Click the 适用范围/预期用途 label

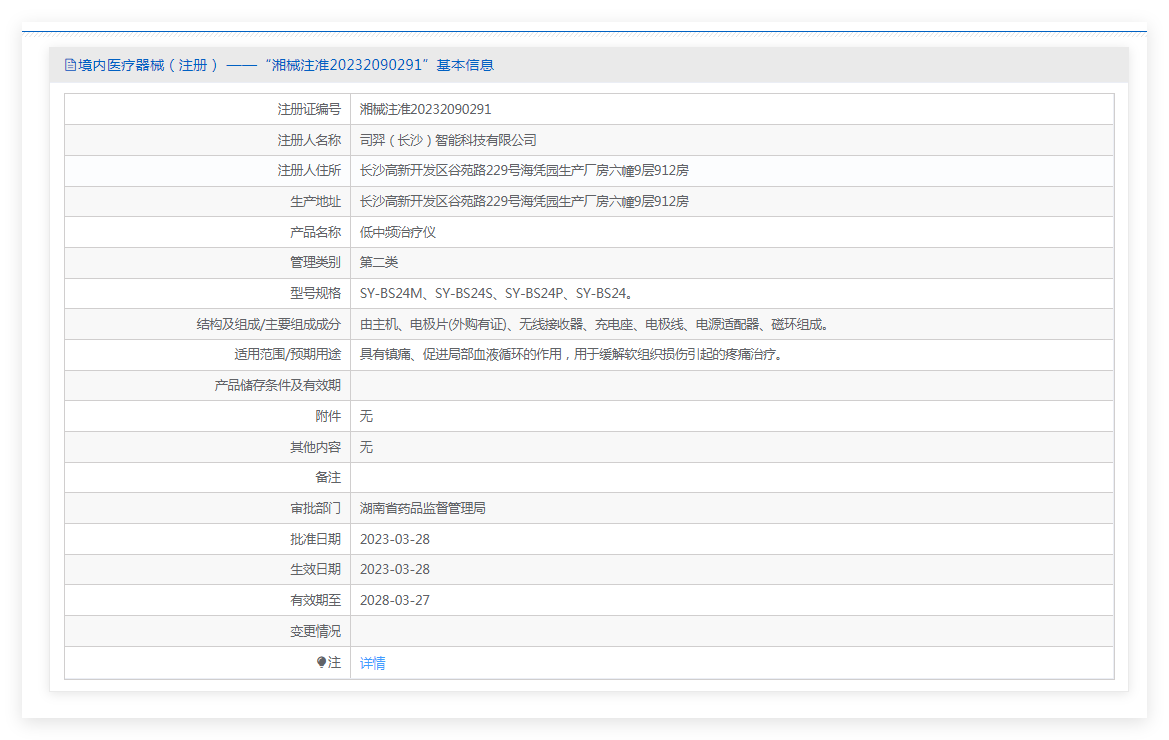[x=287, y=355]
